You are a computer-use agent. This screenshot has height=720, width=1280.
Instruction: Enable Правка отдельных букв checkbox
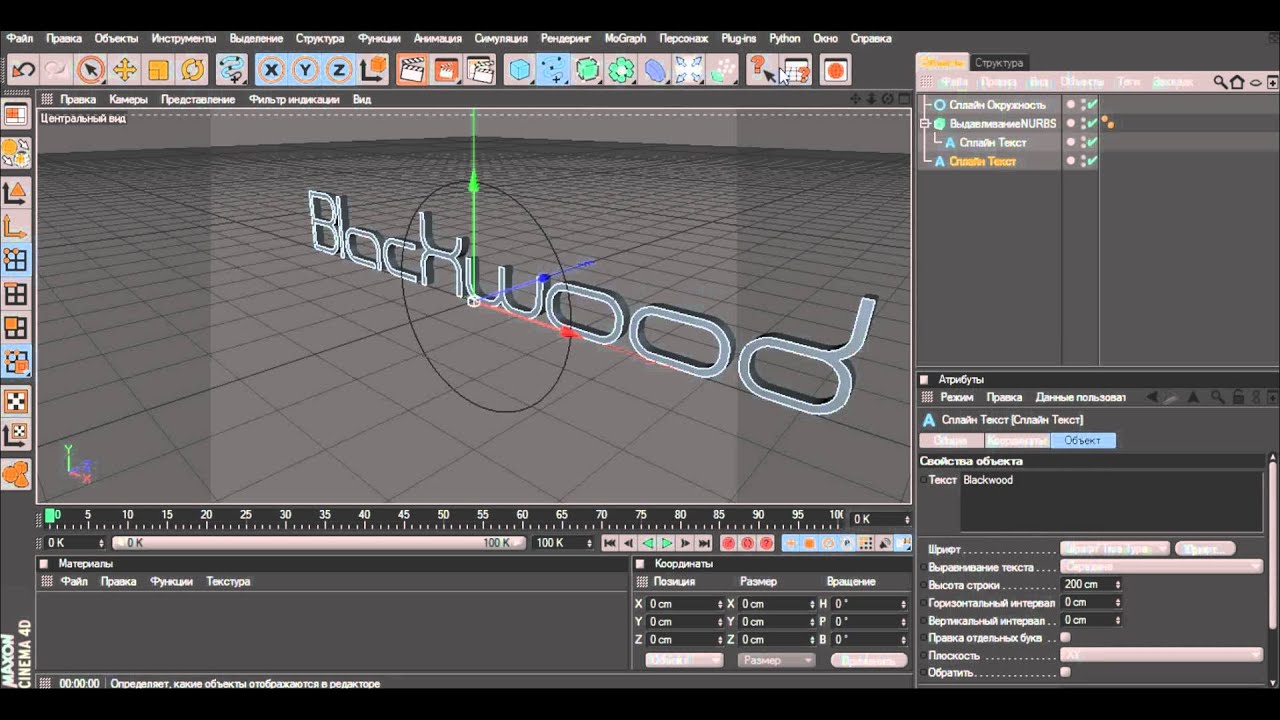1065,637
